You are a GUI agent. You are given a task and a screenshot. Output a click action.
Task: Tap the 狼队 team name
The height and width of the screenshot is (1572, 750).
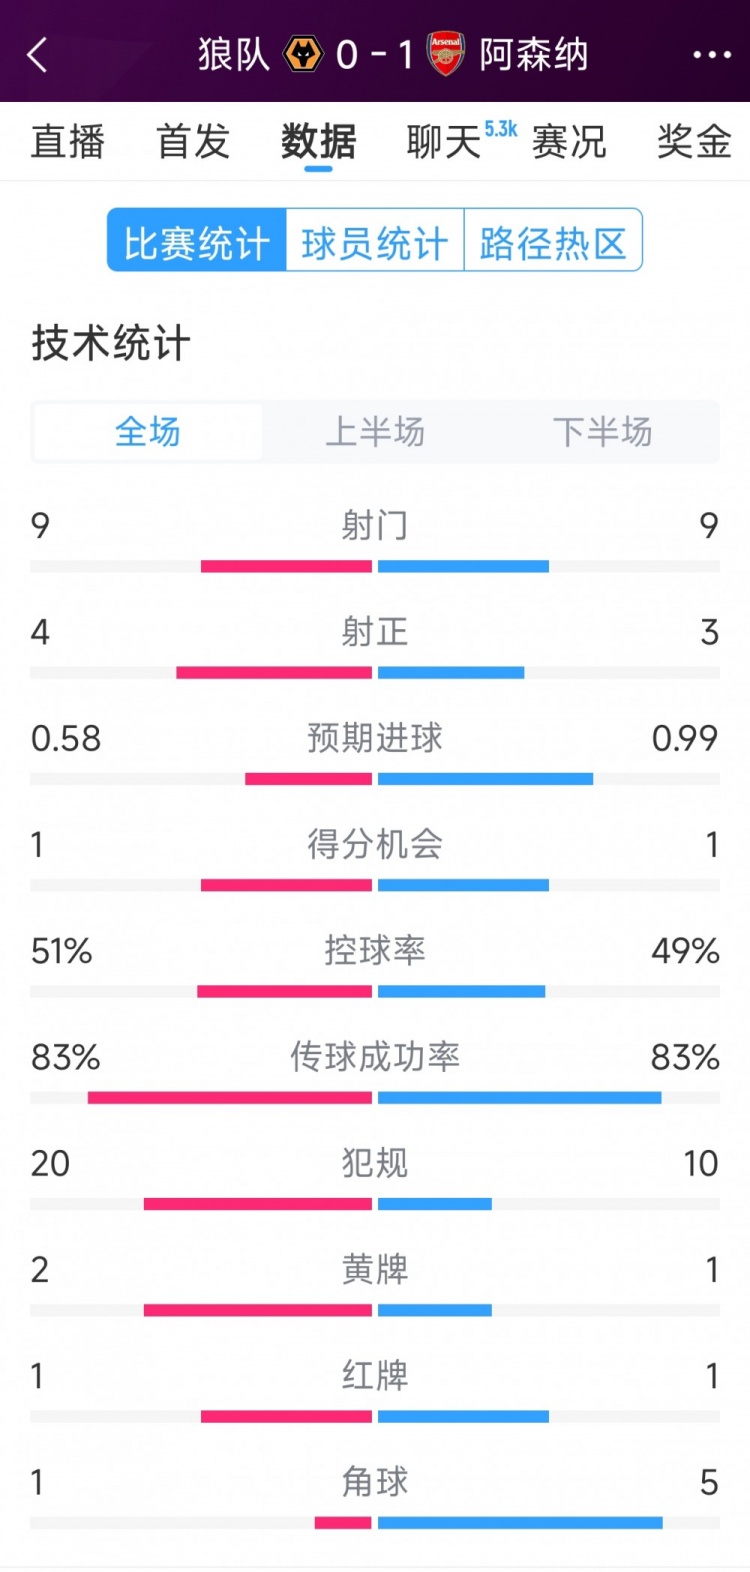pyautogui.click(x=234, y=54)
